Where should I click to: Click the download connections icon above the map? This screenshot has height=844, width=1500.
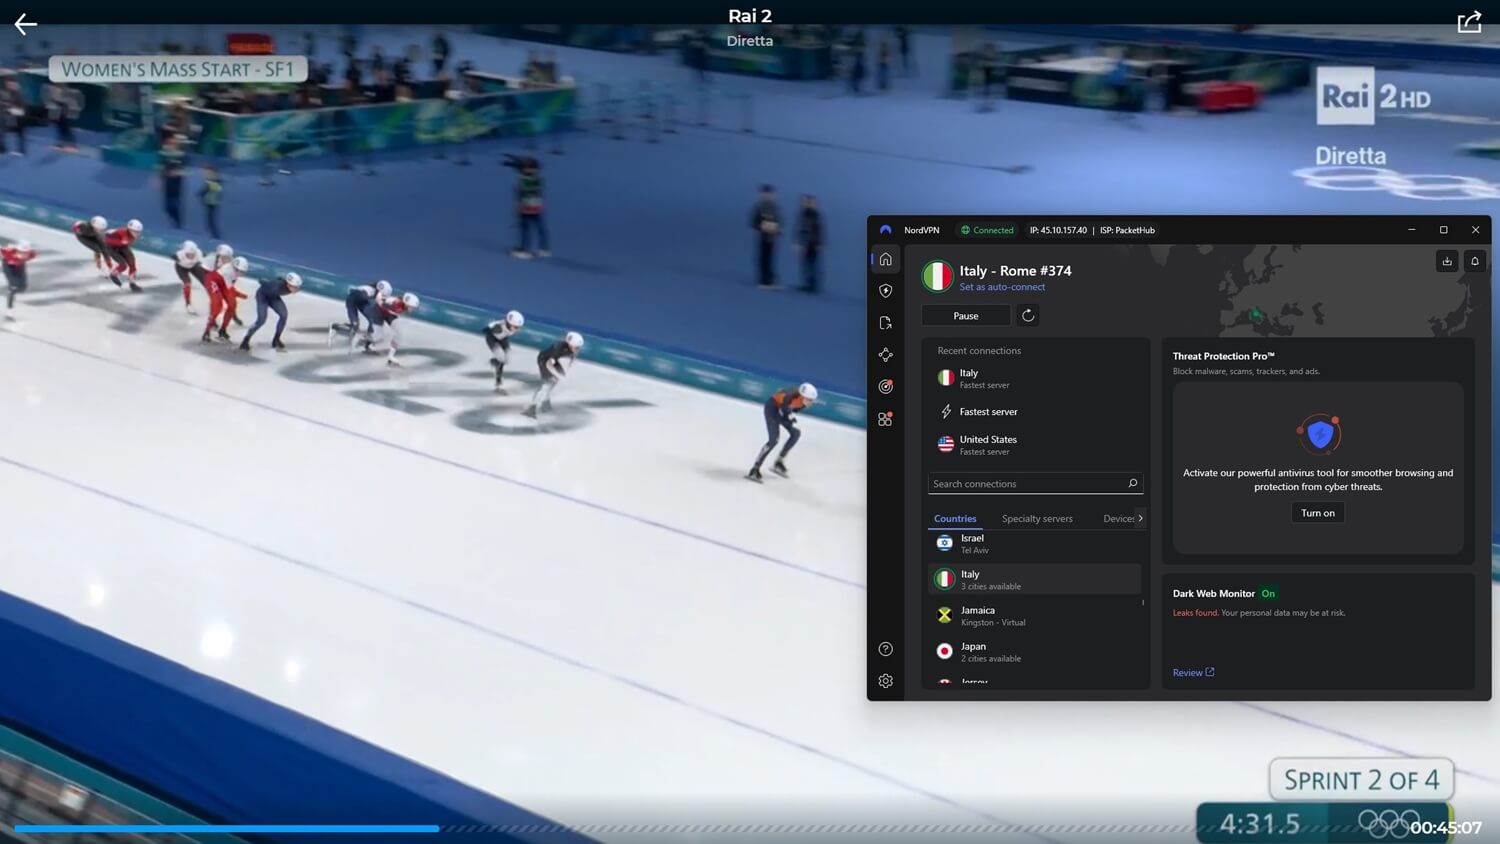1446,261
